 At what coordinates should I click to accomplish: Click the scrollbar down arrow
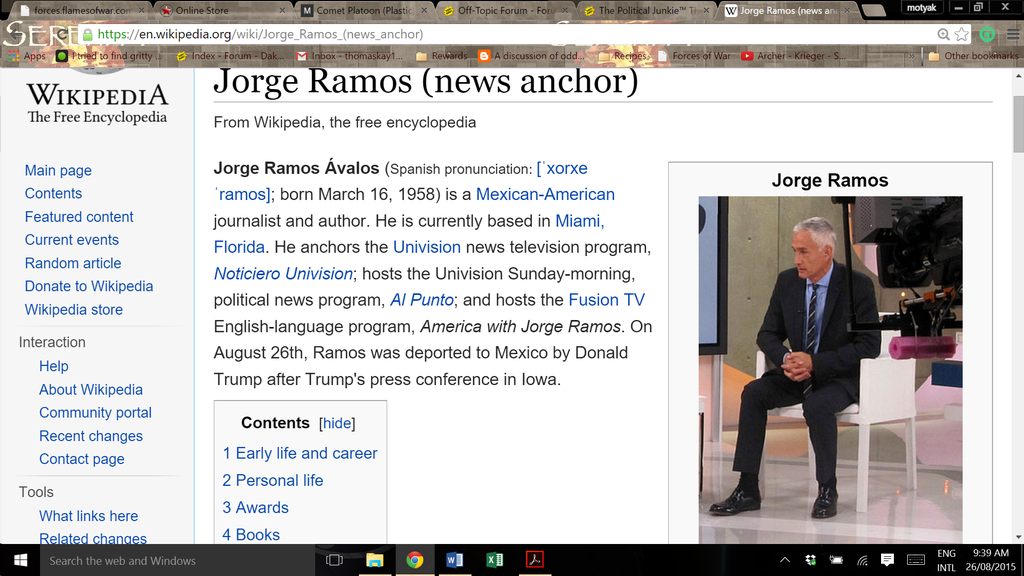click(1018, 537)
